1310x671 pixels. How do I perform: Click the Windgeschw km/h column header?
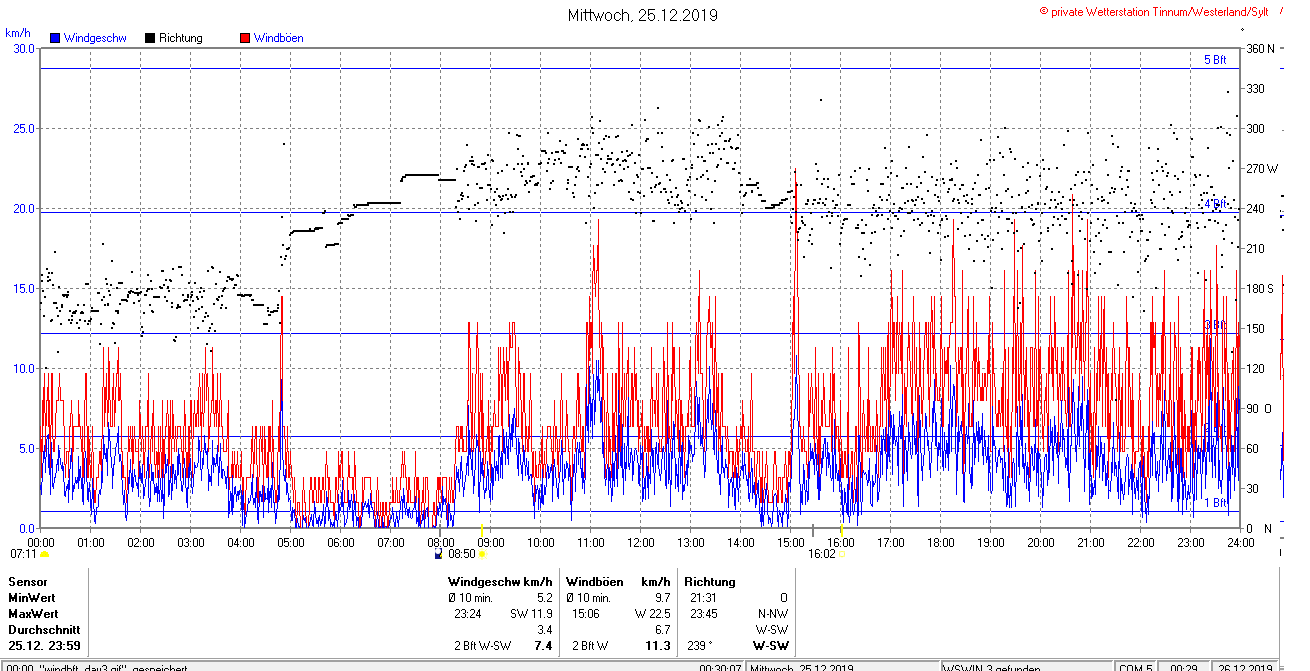point(500,582)
